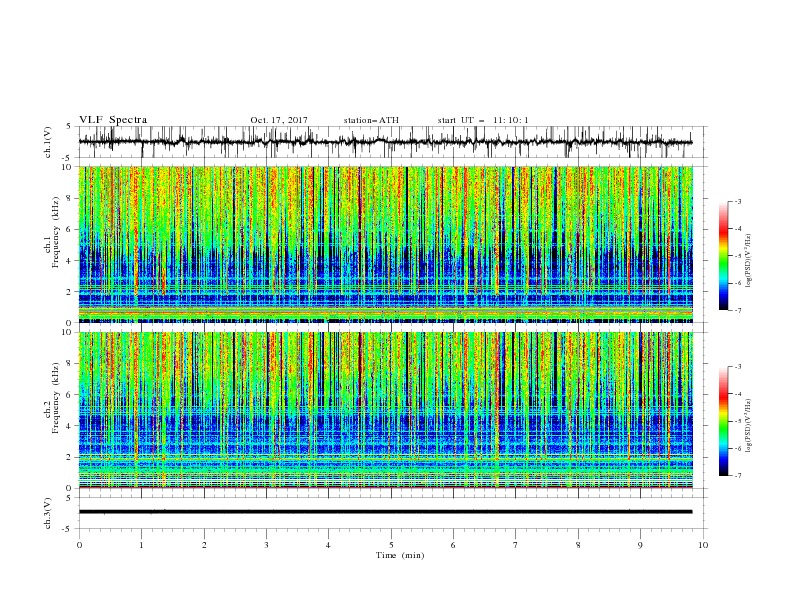The width and height of the screenshot is (792, 612).
Task: Click the "5" tick on the time axis
Action: click(391, 545)
